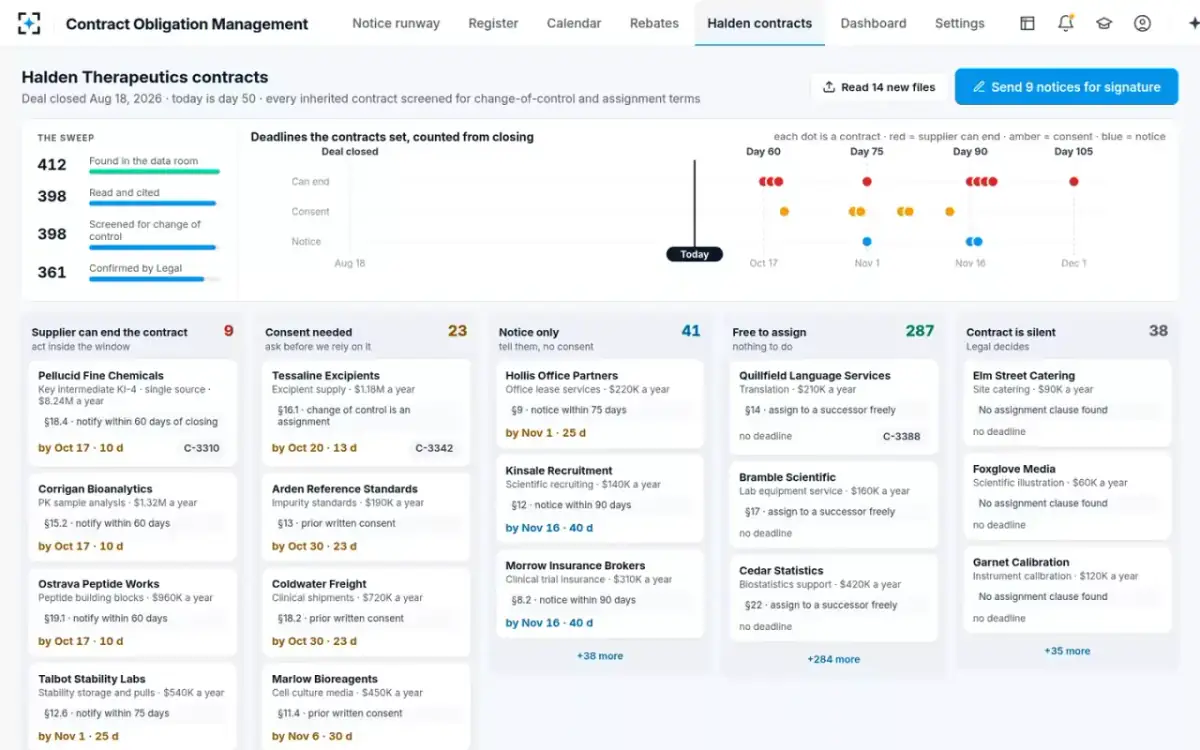Open the Morrow Insurance Brokers card
This screenshot has width=1200, height=750.
[600, 595]
